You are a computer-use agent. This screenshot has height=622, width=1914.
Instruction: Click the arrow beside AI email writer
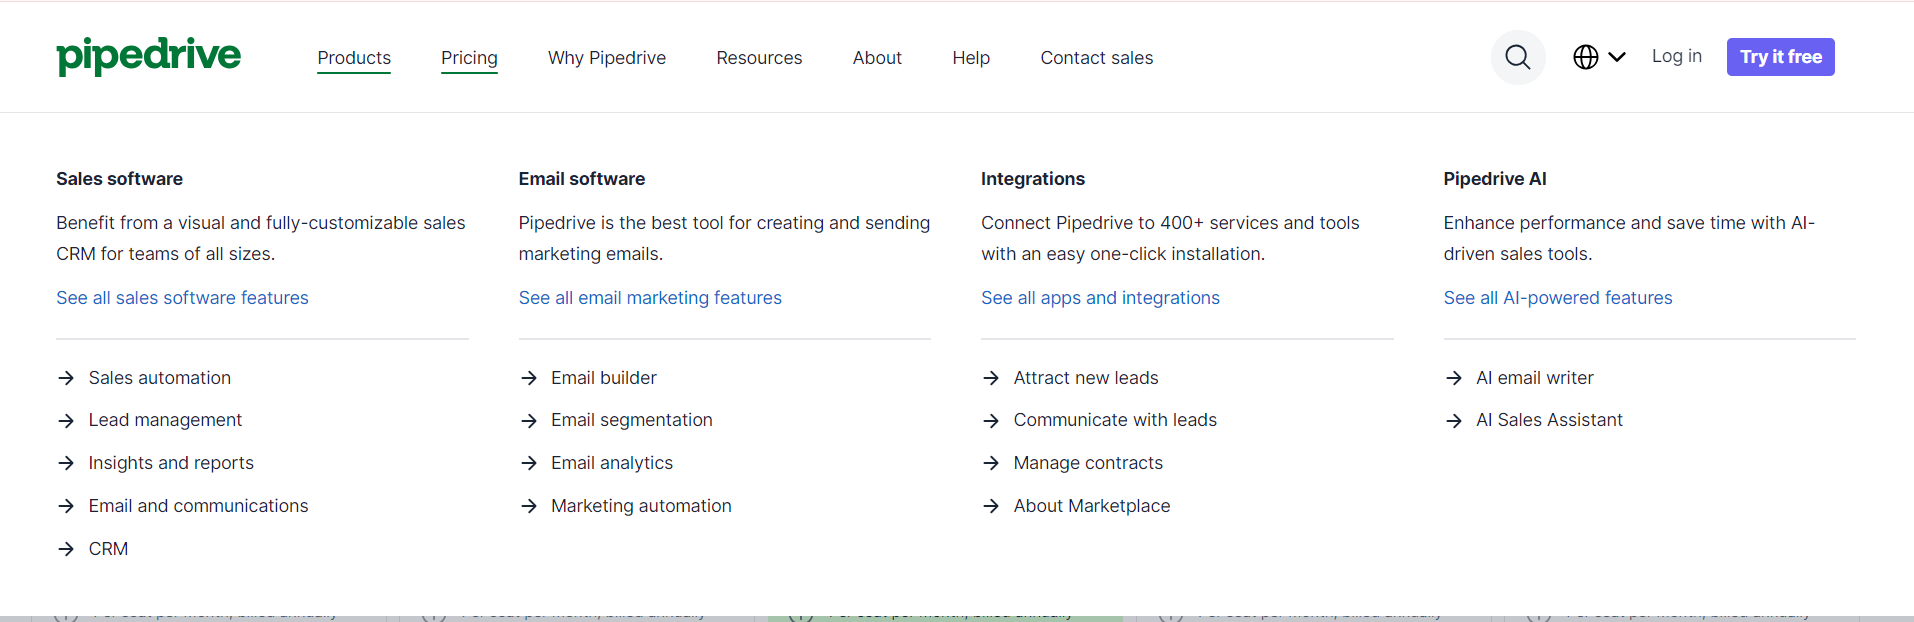coord(1454,378)
